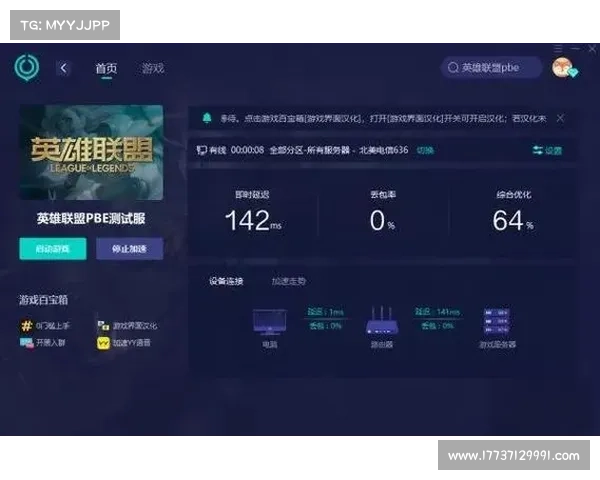Click the computer (电脑) device icon
The image size is (600, 480).
coord(270,322)
